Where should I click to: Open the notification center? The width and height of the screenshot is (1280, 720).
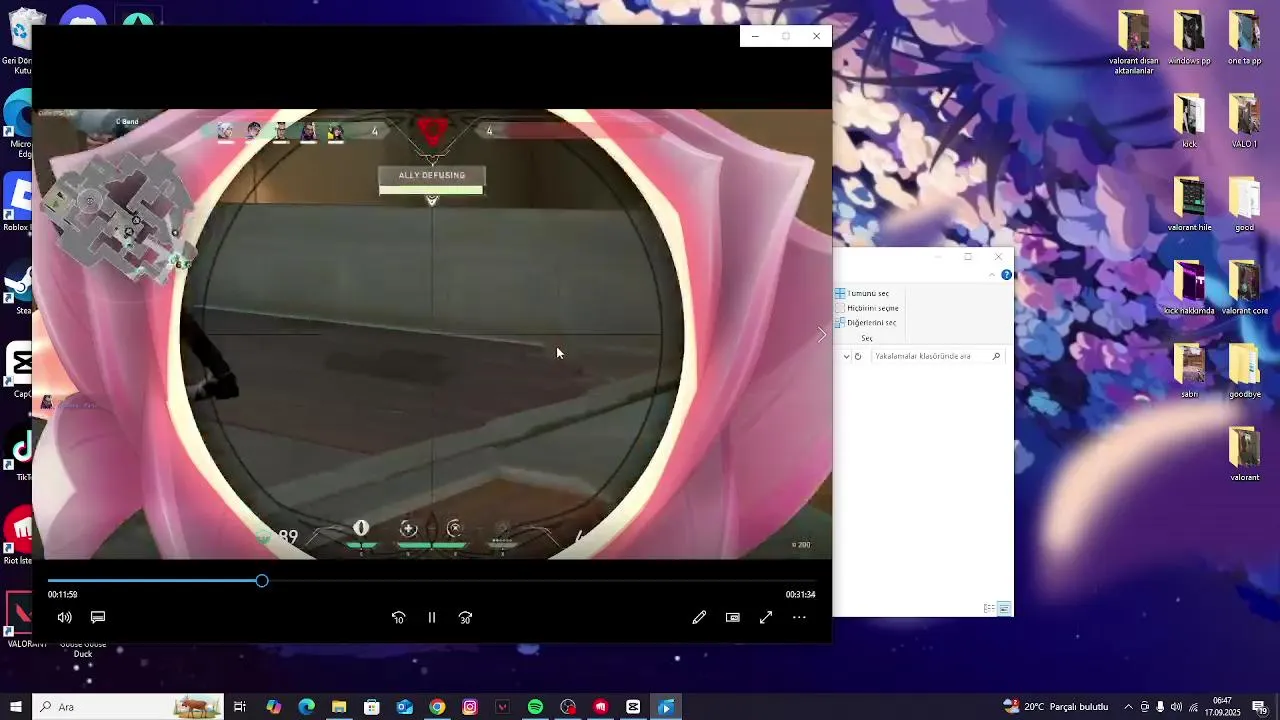[x=1260, y=707]
